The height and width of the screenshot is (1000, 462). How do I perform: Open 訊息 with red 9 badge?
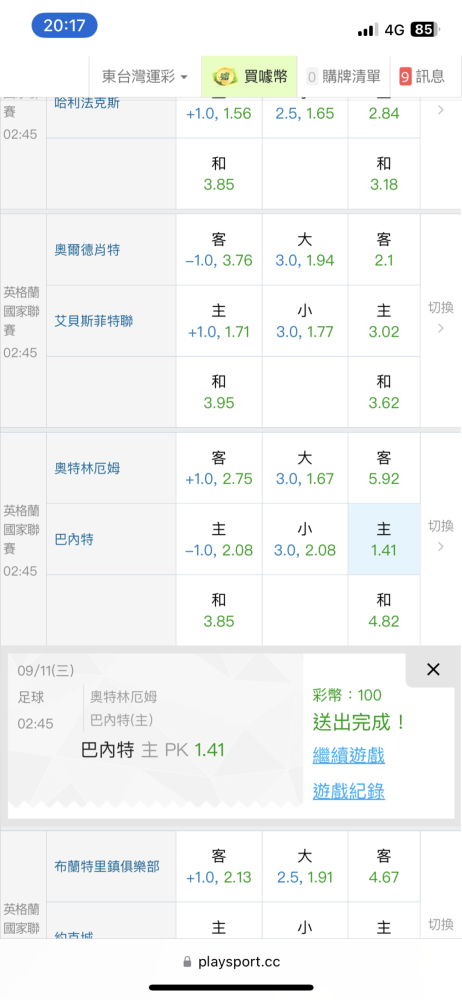[x=422, y=77]
